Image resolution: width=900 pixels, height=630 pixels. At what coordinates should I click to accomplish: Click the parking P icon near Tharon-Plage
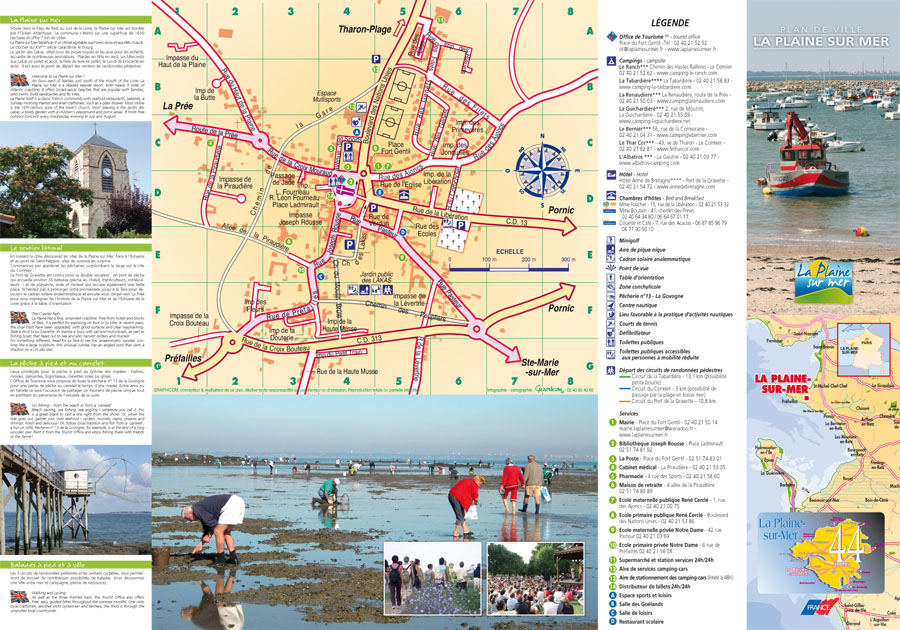coord(375,59)
